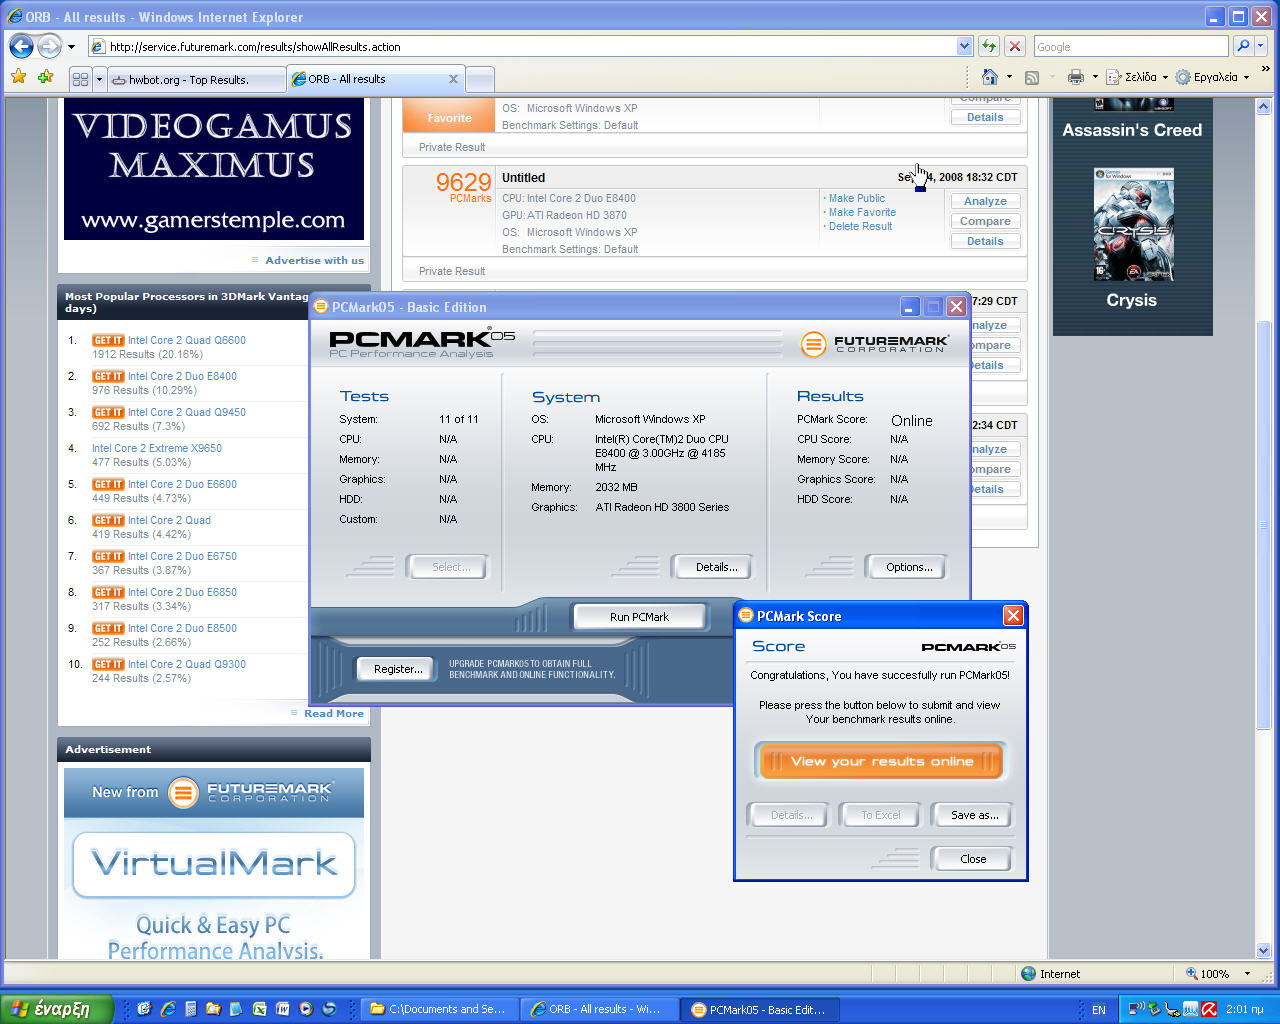Close the ORB - All results tab
Image resolution: width=1280 pixels, height=1024 pixels.
pyautogui.click(x=453, y=78)
